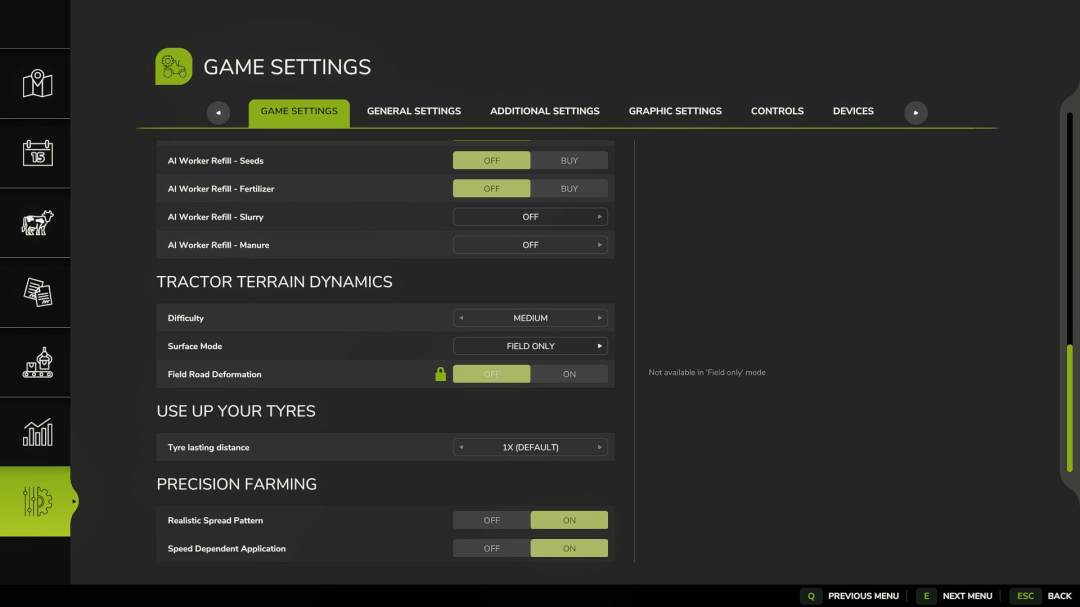Select the Tyre lasting distance row label

point(209,447)
